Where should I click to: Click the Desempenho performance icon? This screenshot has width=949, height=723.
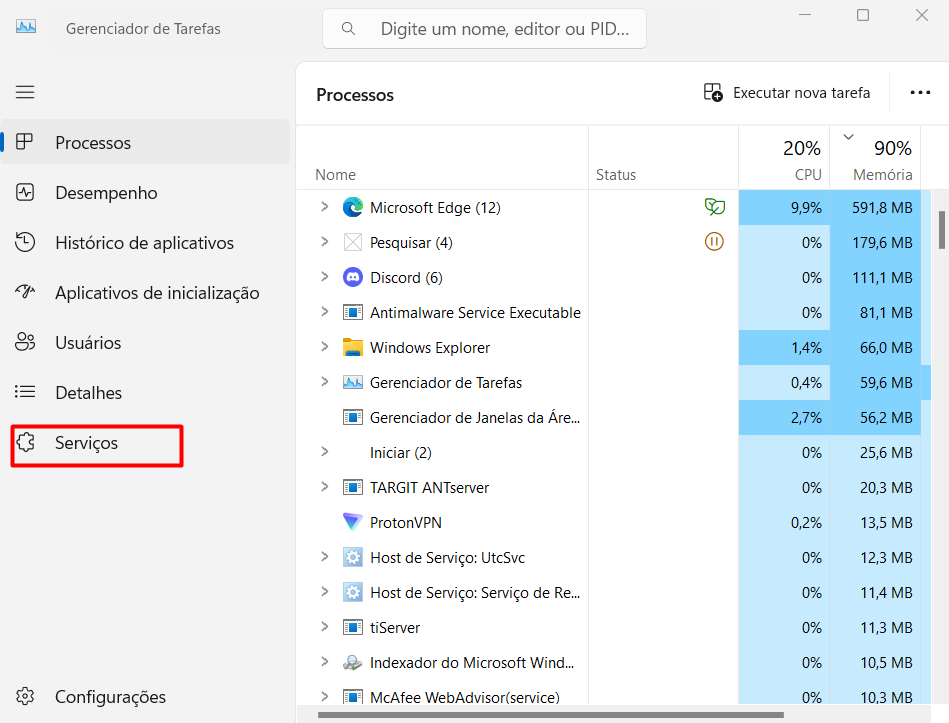coord(25,192)
